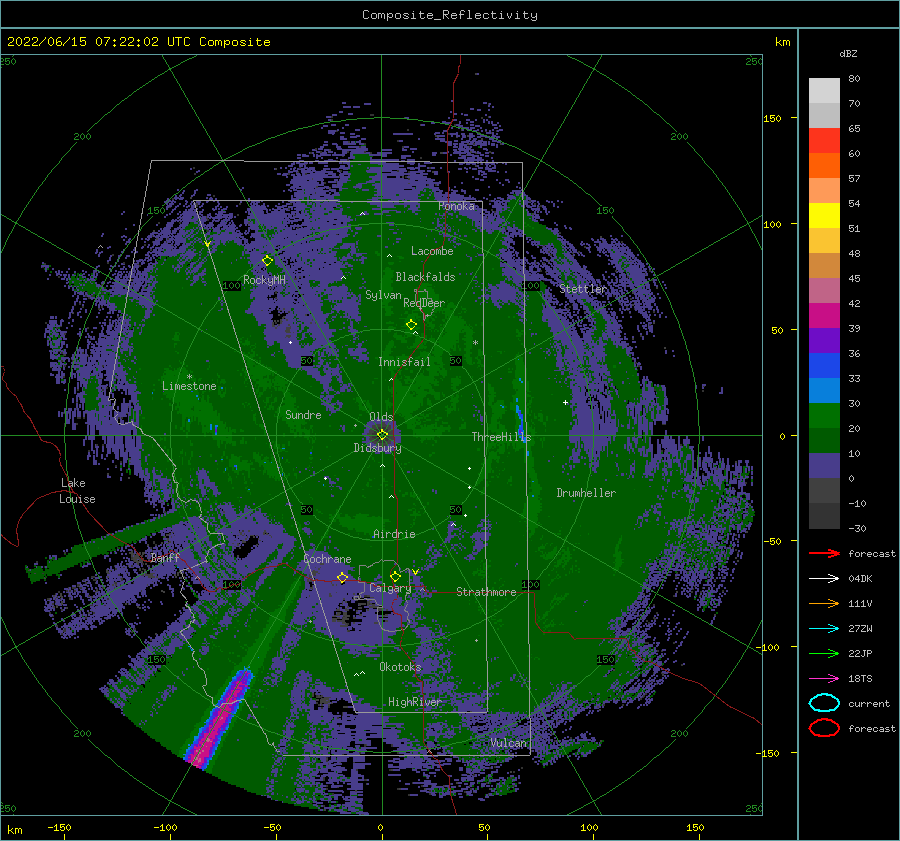
Task: Click the strong magenta echo streak southwest
Action: click(221, 718)
